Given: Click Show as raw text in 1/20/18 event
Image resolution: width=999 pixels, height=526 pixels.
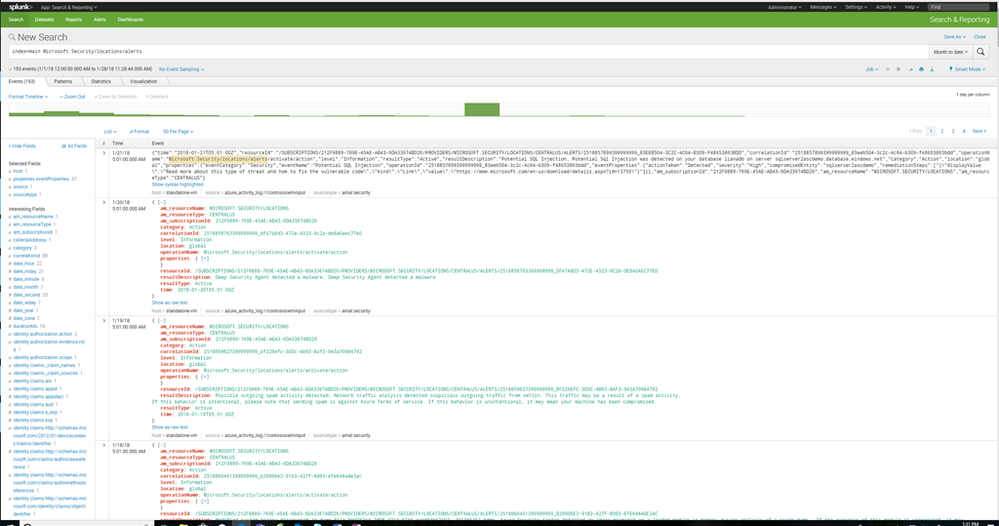Looking at the screenshot, I should pyautogui.click(x=169, y=303).
